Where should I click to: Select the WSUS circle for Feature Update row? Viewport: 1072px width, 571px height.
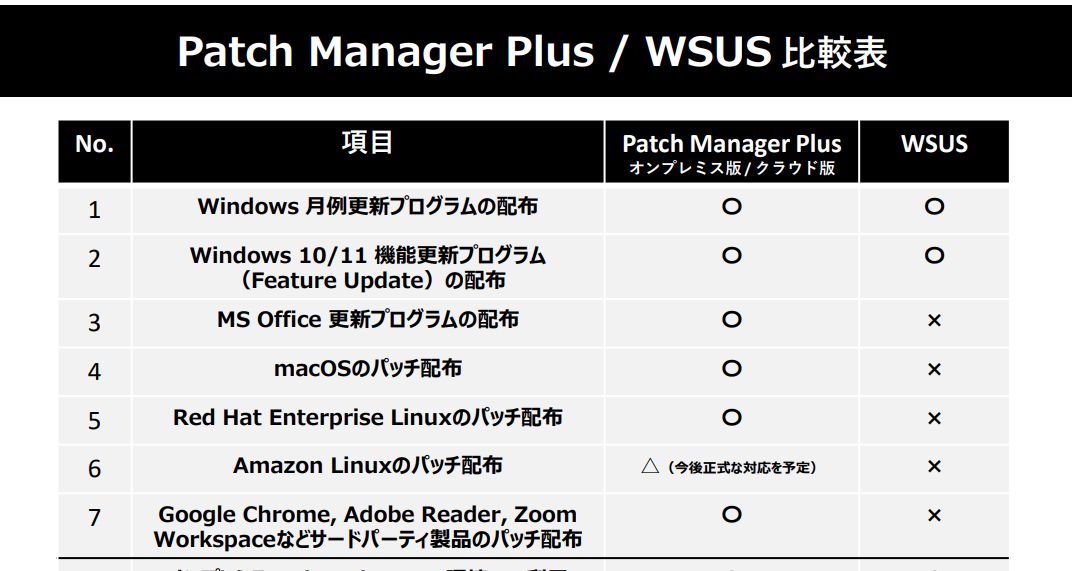[x=934, y=256]
